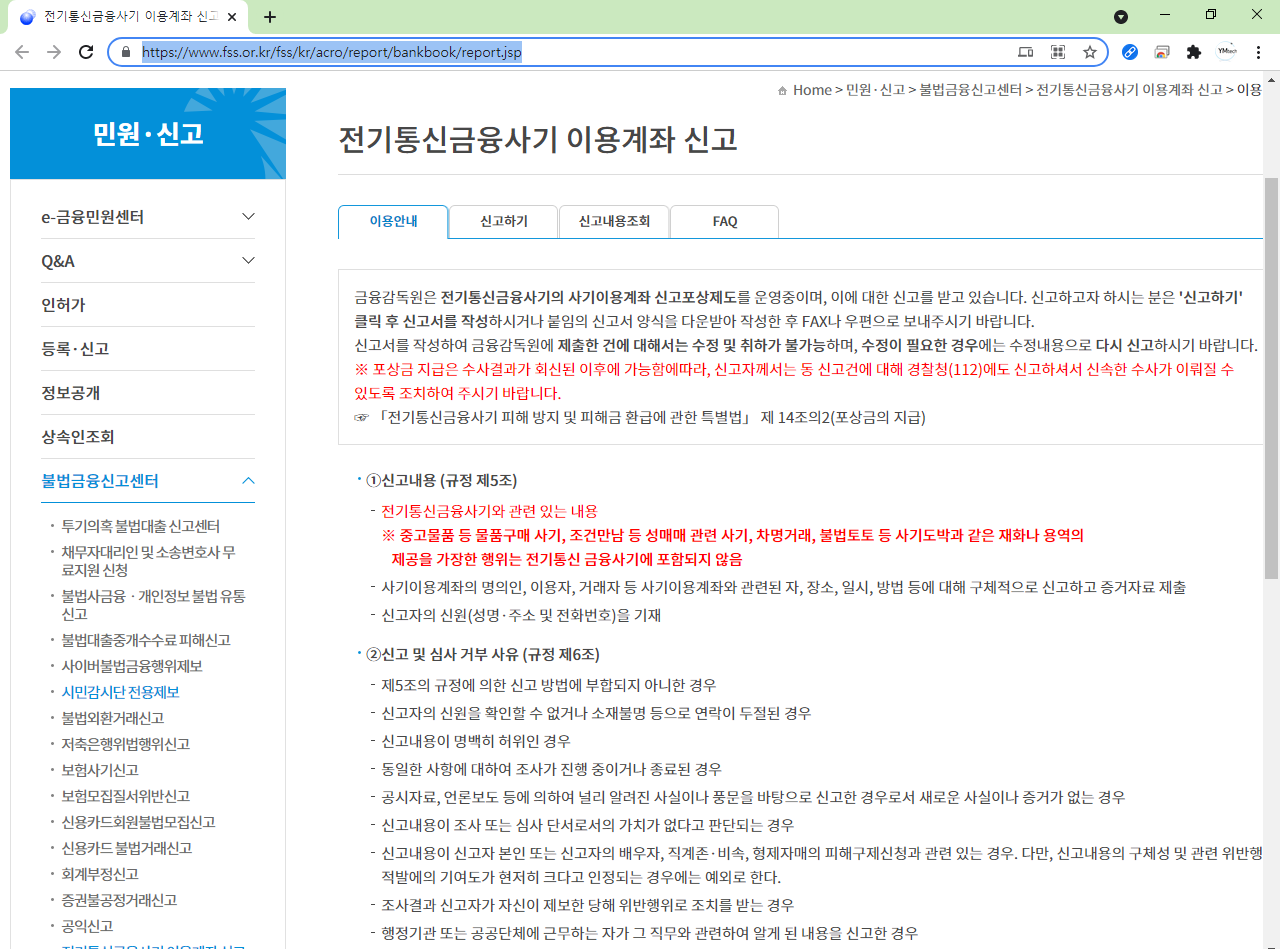
Task: Open 공익신고 link in sidebar
Action: coord(87,926)
